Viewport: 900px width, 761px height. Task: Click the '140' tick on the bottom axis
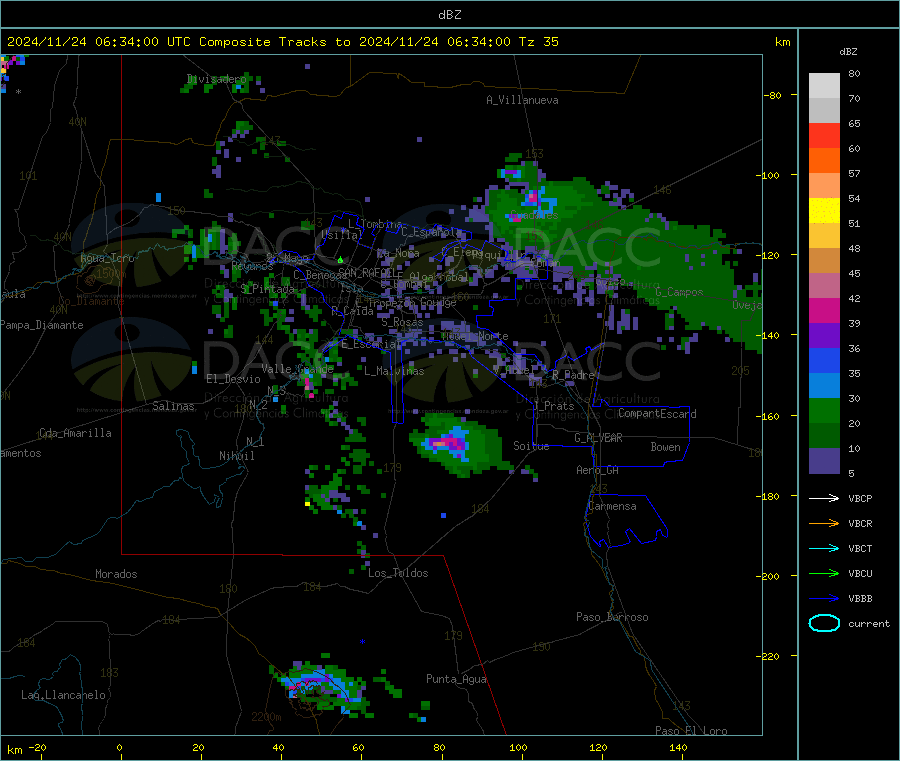678,747
